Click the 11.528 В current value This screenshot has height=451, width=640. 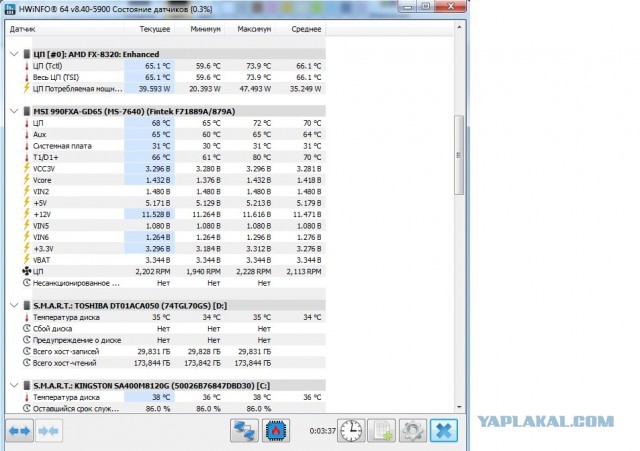pyautogui.click(x=156, y=214)
